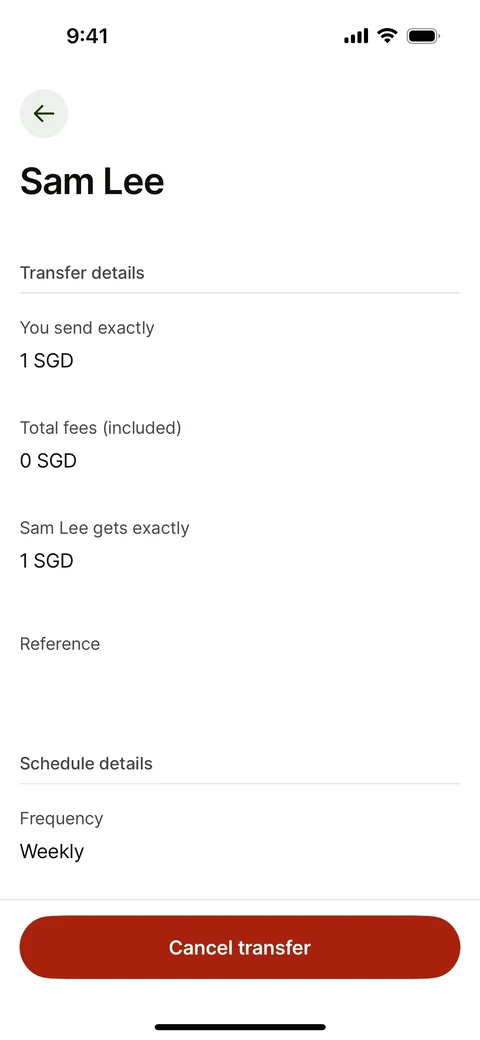
Task: Tap the Weekly frequency value
Action: [x=52, y=851]
